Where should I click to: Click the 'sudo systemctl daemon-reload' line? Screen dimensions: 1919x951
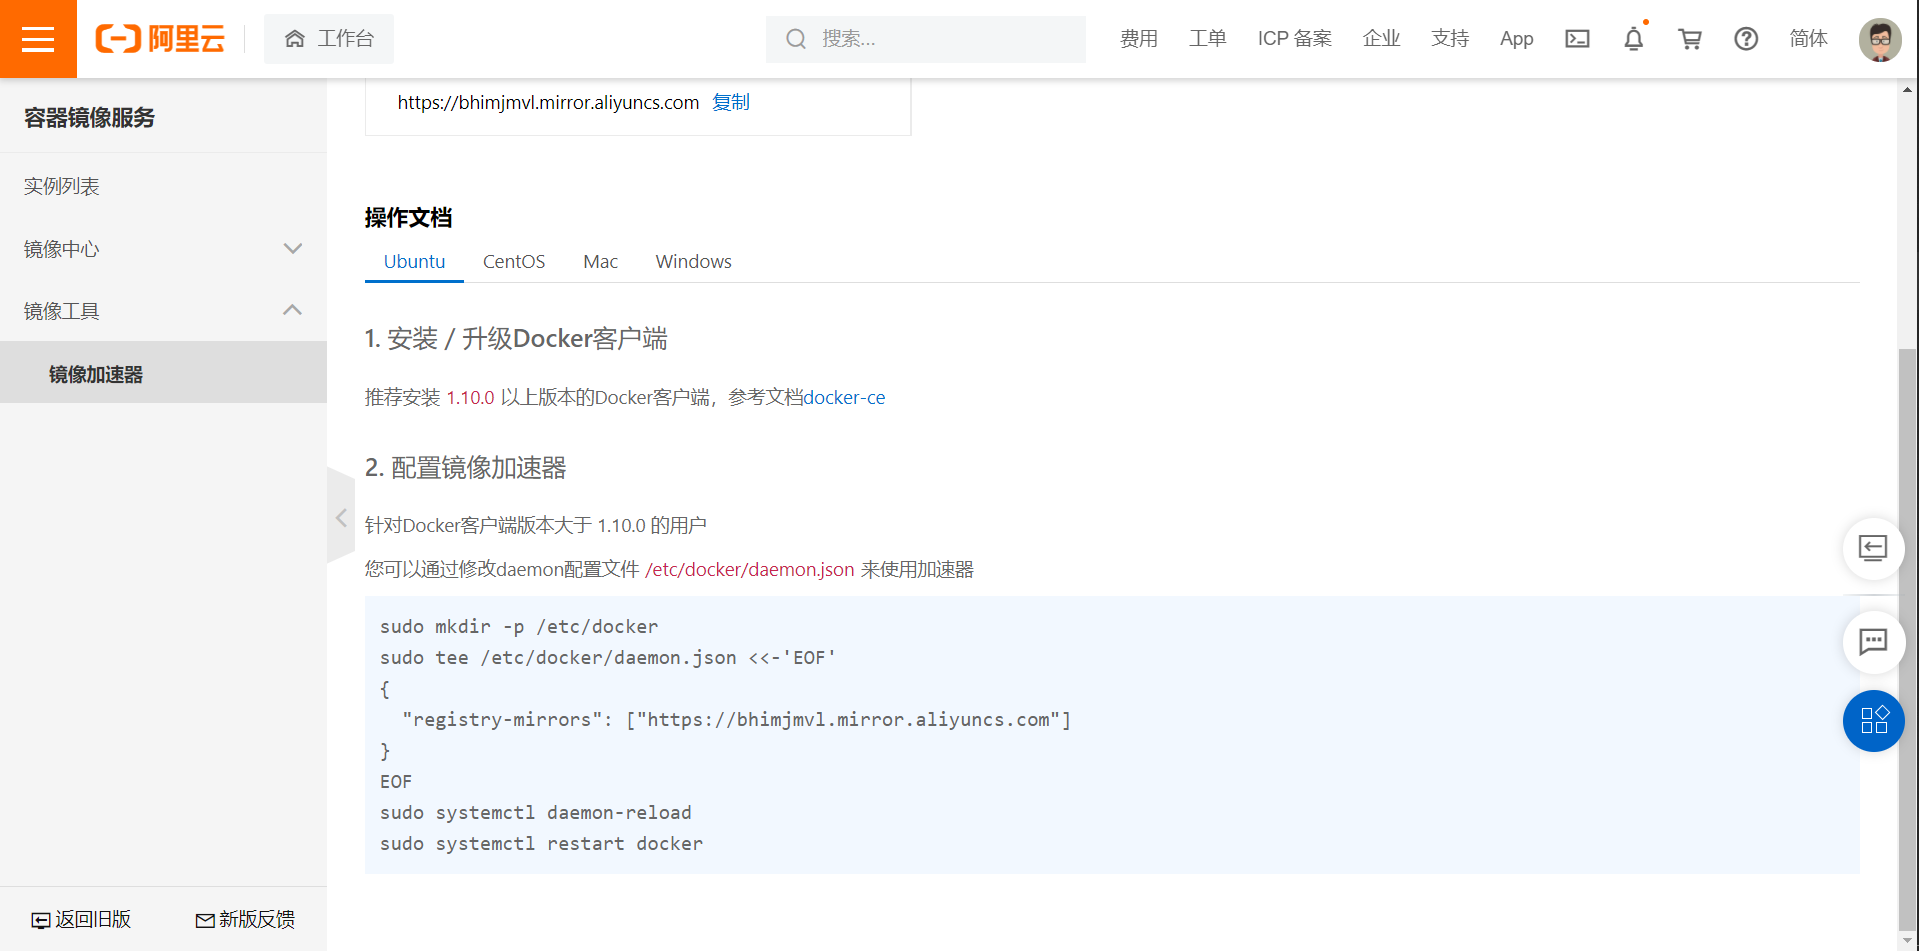tap(536, 812)
